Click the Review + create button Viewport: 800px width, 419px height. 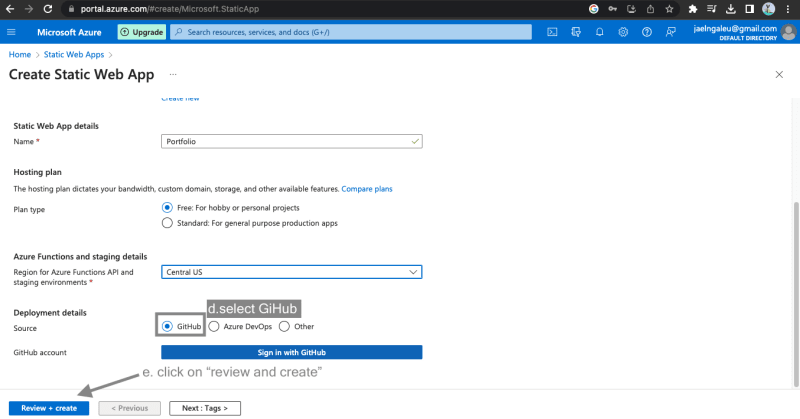(49, 408)
